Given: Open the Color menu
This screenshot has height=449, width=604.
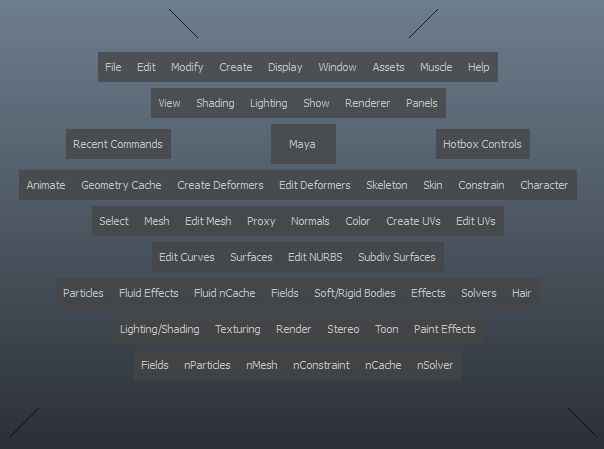Looking at the screenshot, I should pos(357,221).
